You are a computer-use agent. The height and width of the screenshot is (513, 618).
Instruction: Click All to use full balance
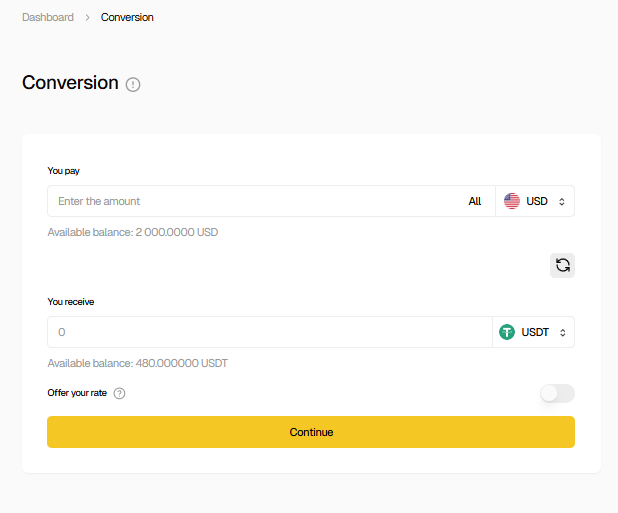[475, 201]
